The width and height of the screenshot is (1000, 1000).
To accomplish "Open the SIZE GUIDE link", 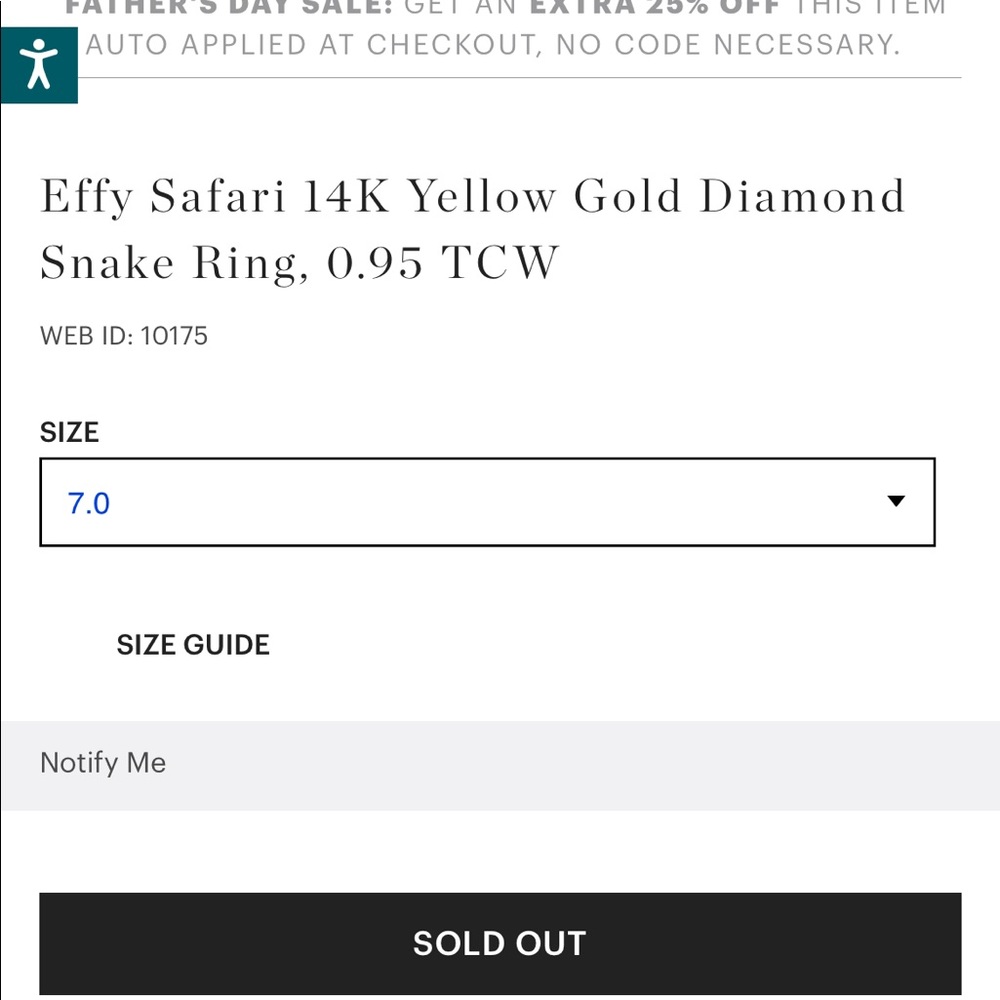I will tap(193, 644).
